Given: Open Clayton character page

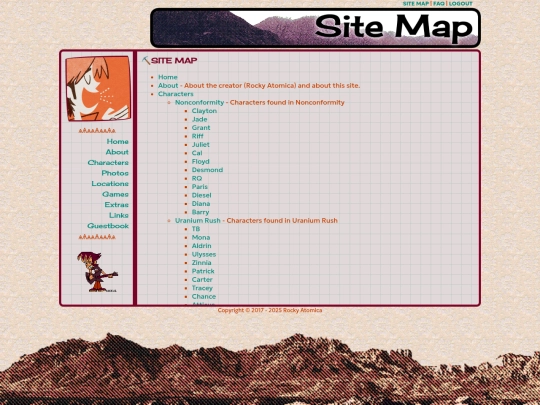Looking at the screenshot, I should coord(204,111).
